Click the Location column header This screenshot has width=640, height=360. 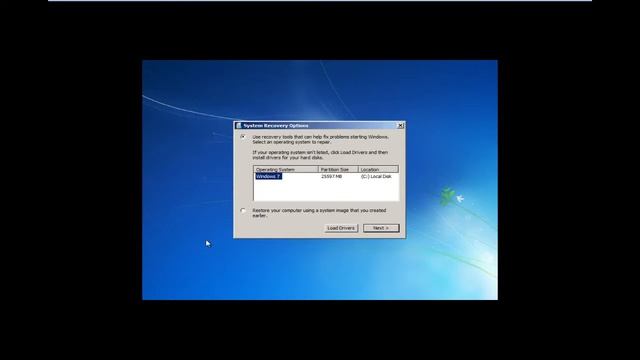click(x=378, y=169)
